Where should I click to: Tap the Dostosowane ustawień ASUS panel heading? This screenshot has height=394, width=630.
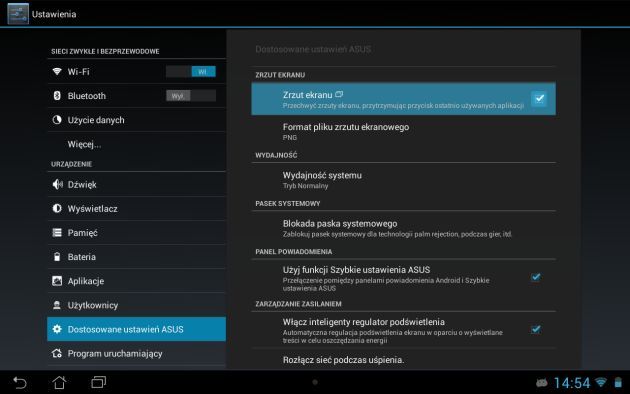[x=313, y=49]
